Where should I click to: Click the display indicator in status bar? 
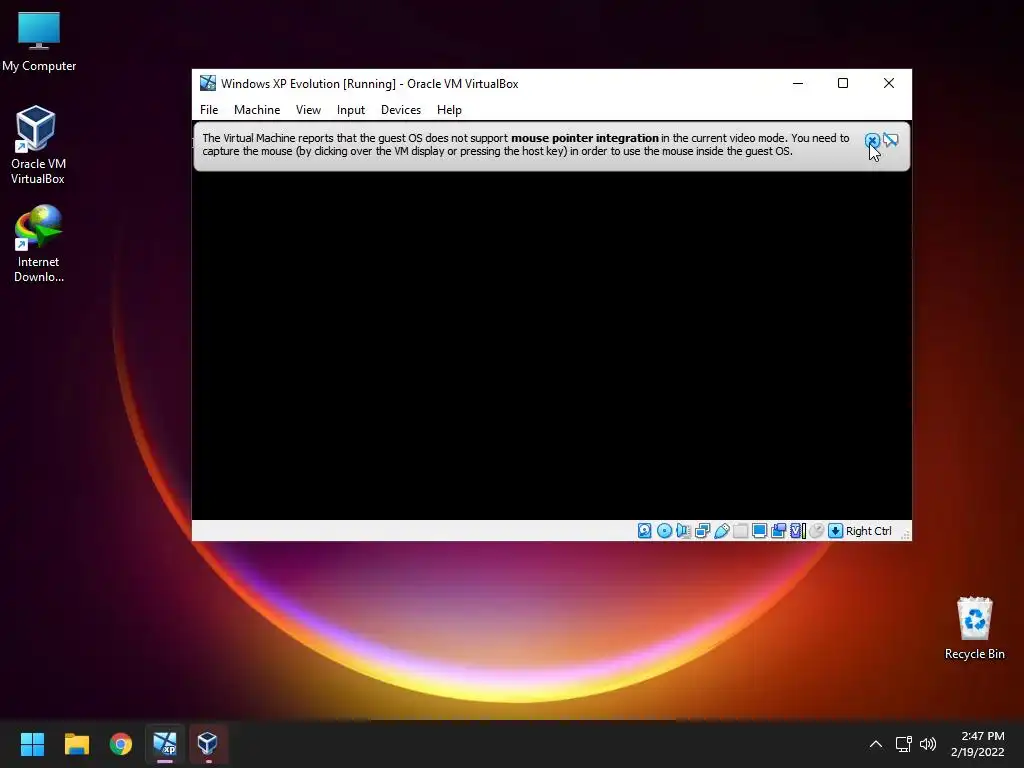point(760,531)
